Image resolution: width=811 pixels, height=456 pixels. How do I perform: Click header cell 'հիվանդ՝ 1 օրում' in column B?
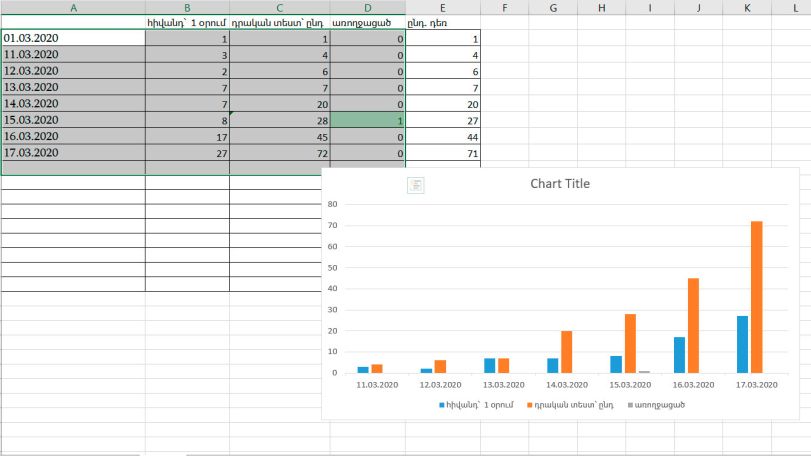coord(187,23)
